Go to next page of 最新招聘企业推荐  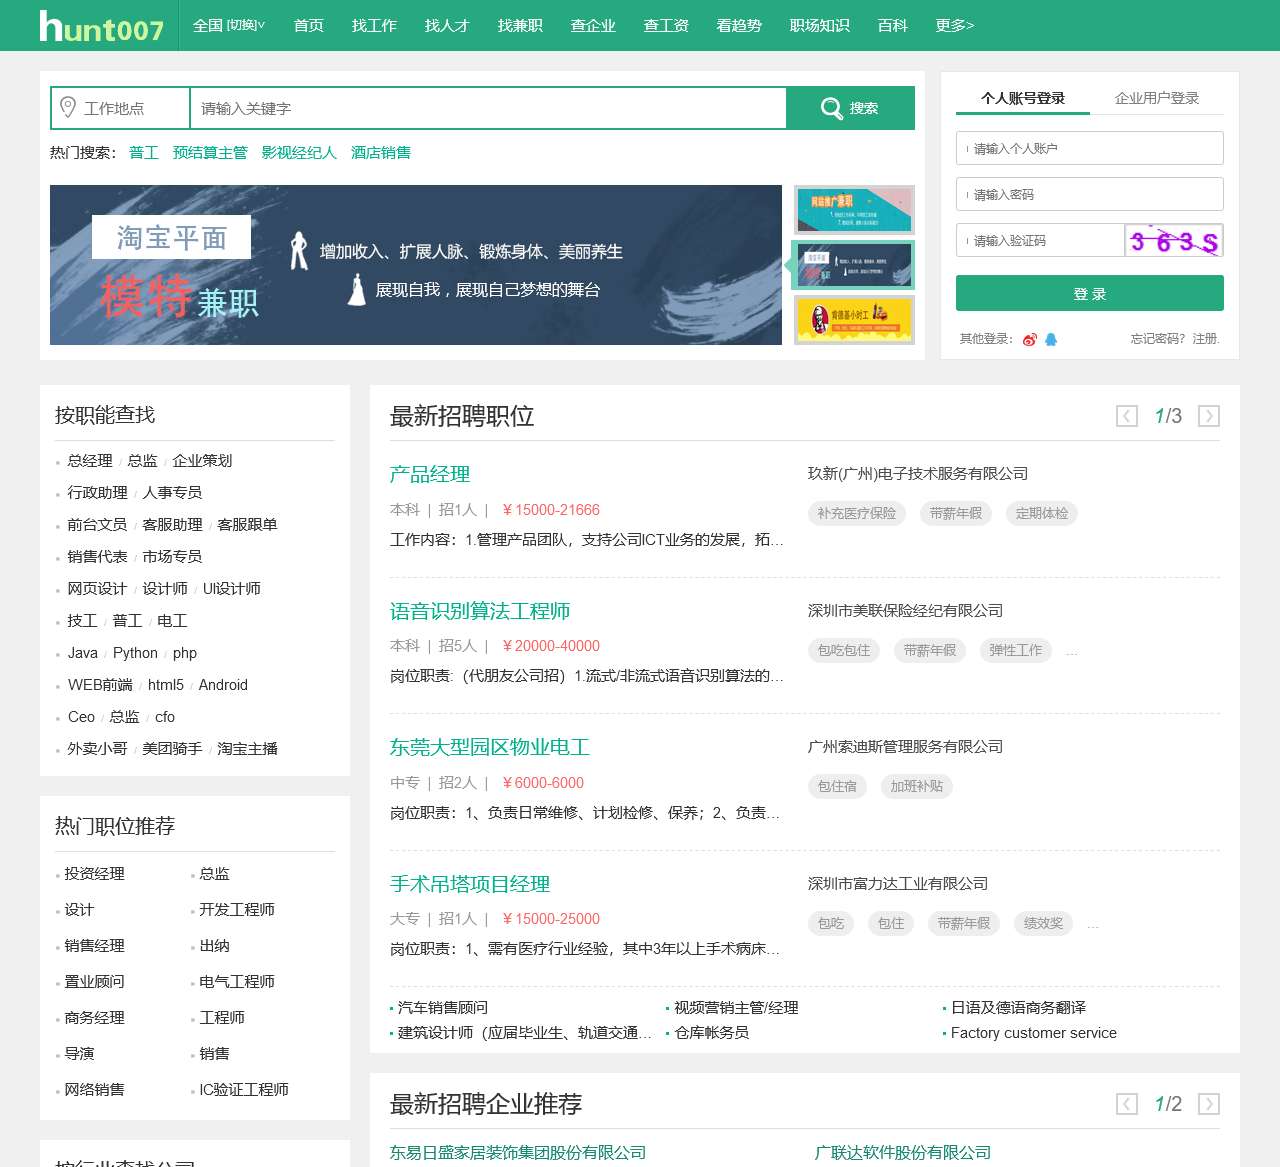click(x=1208, y=1104)
